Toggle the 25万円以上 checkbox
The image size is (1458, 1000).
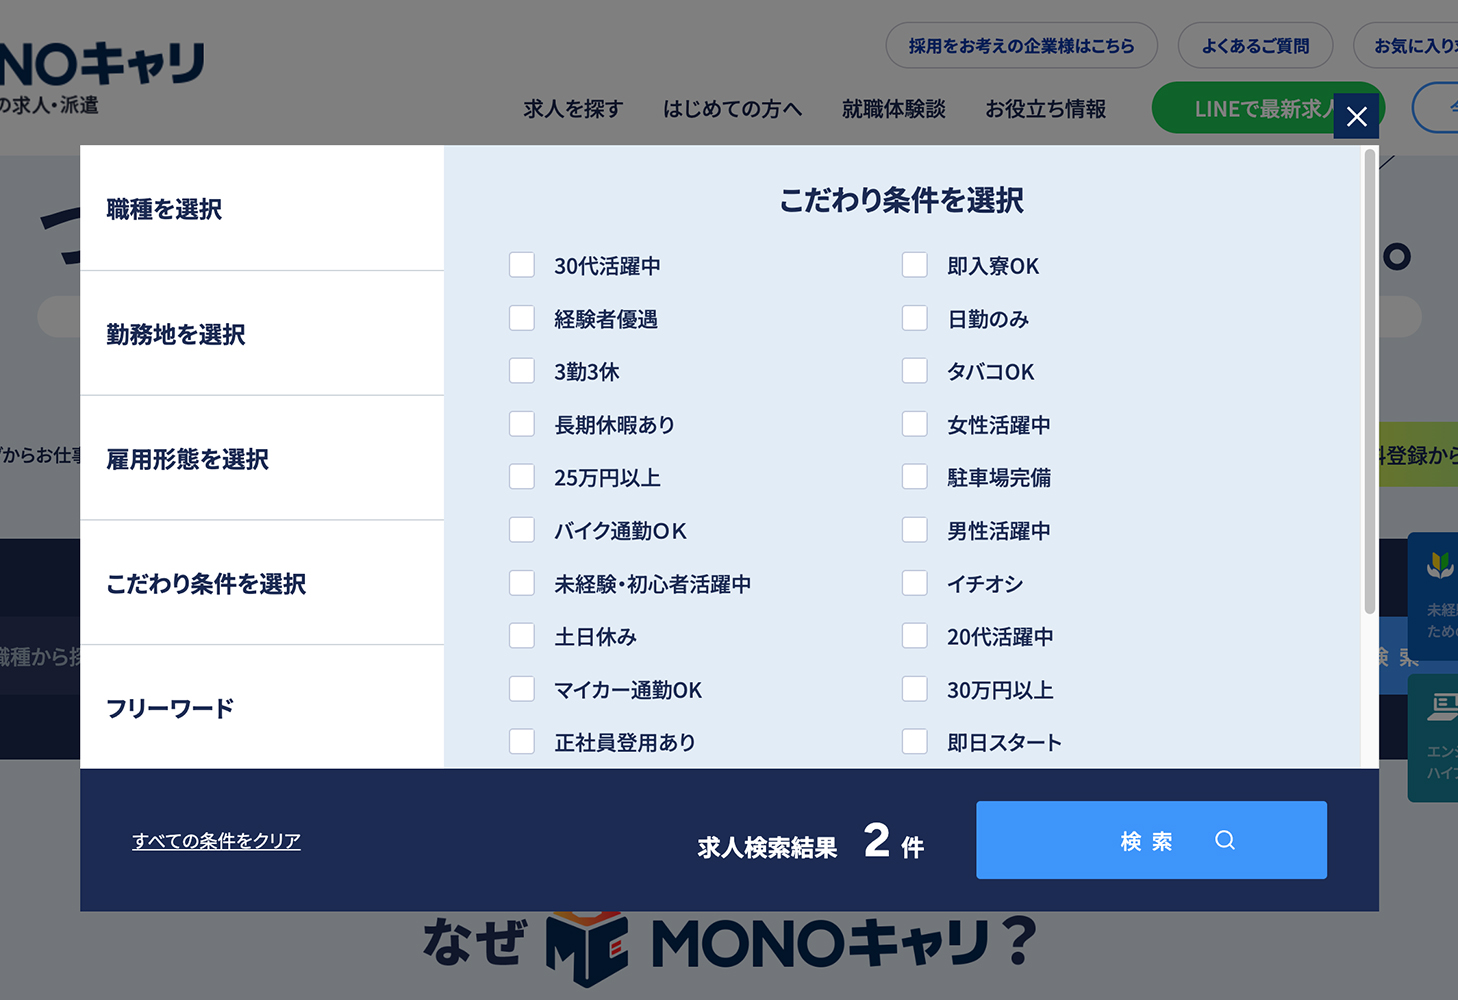coord(522,477)
